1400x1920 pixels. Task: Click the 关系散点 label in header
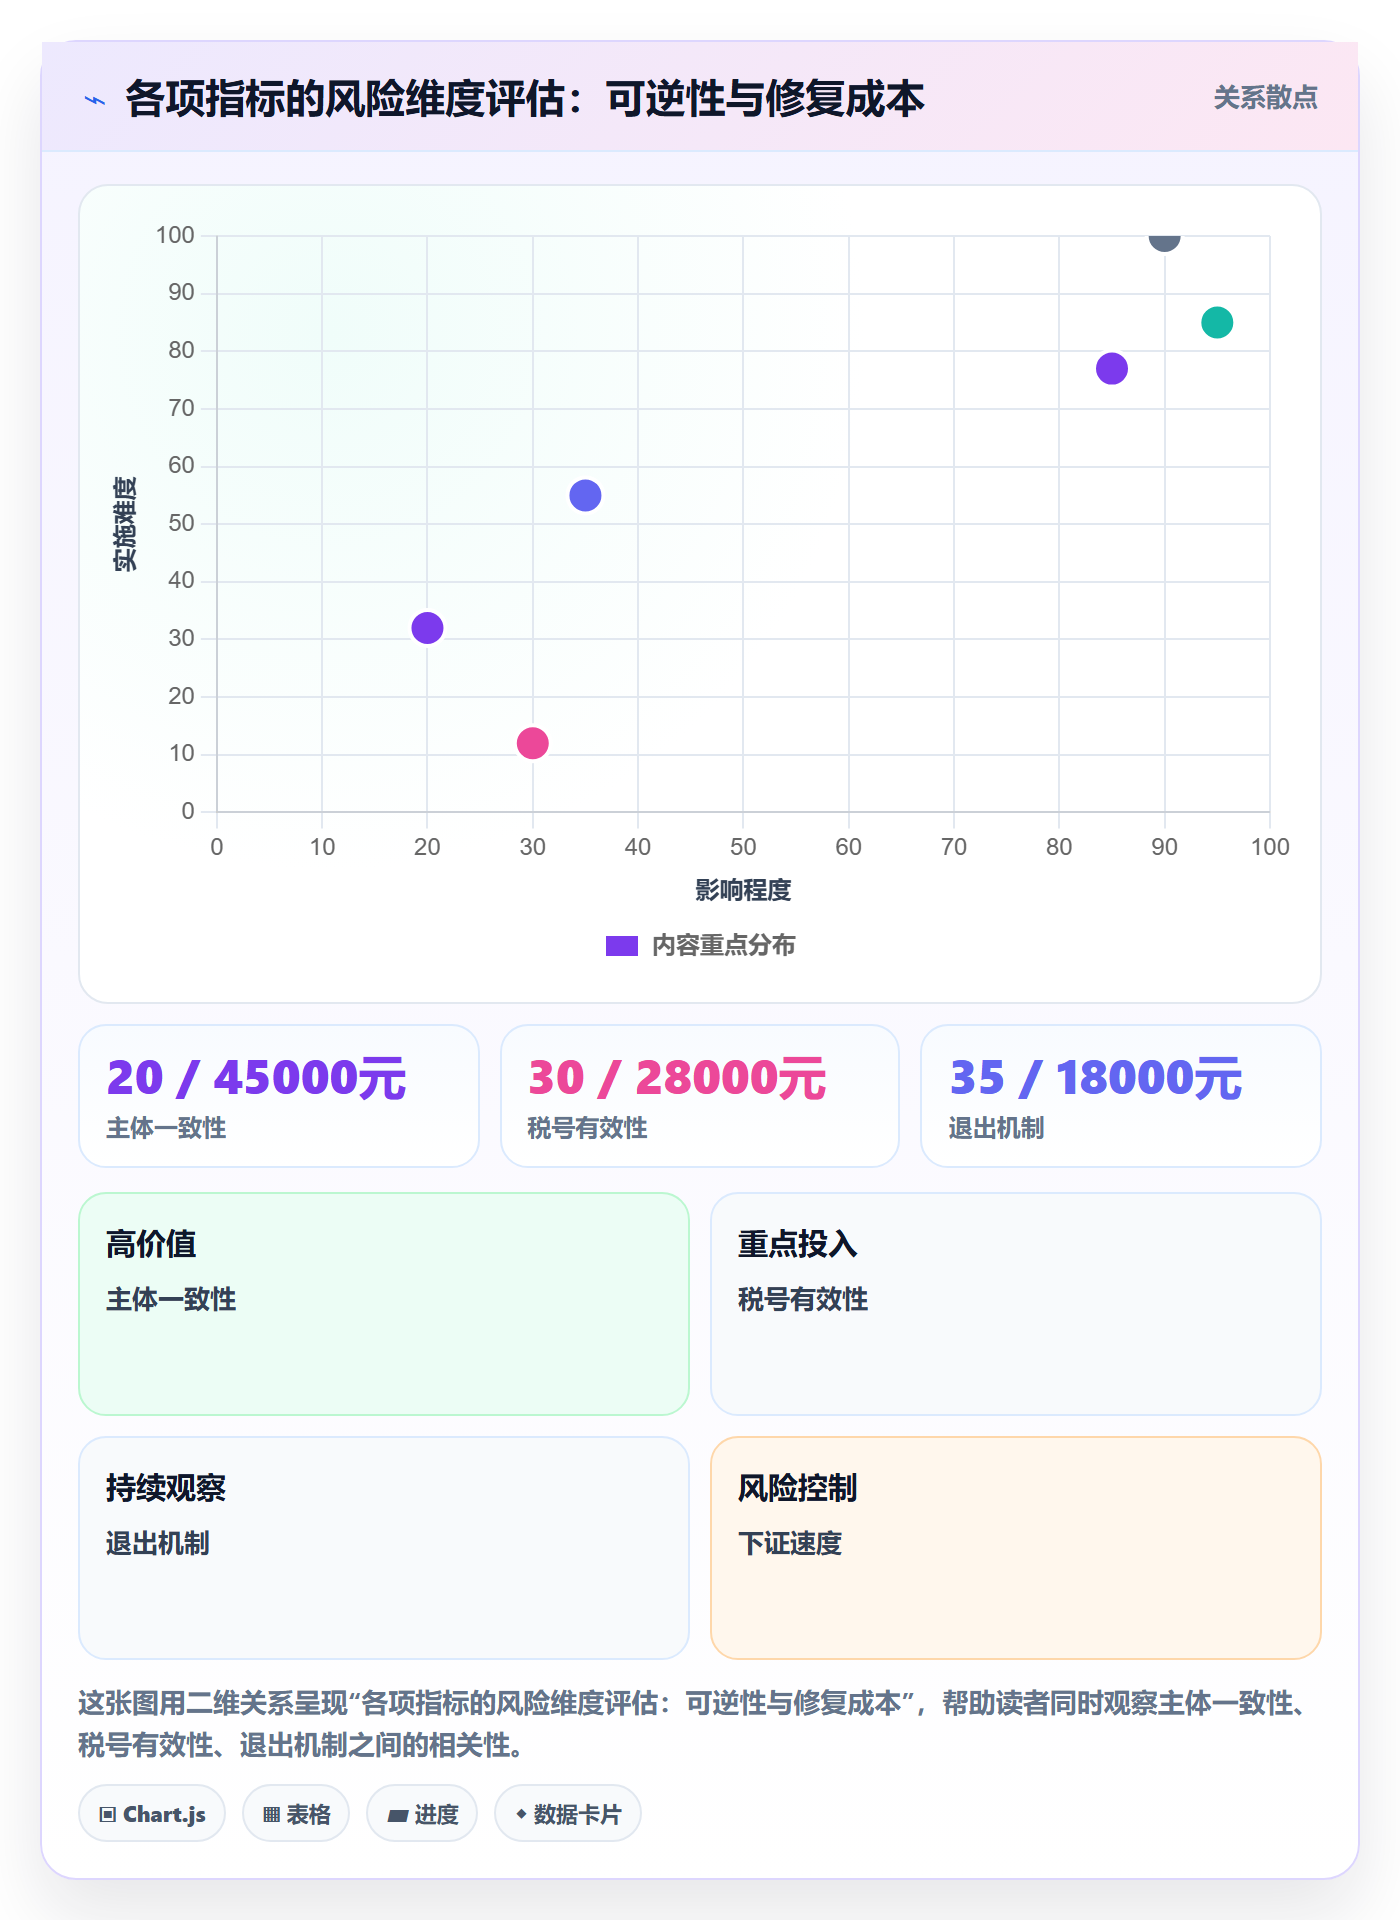(x=1265, y=98)
